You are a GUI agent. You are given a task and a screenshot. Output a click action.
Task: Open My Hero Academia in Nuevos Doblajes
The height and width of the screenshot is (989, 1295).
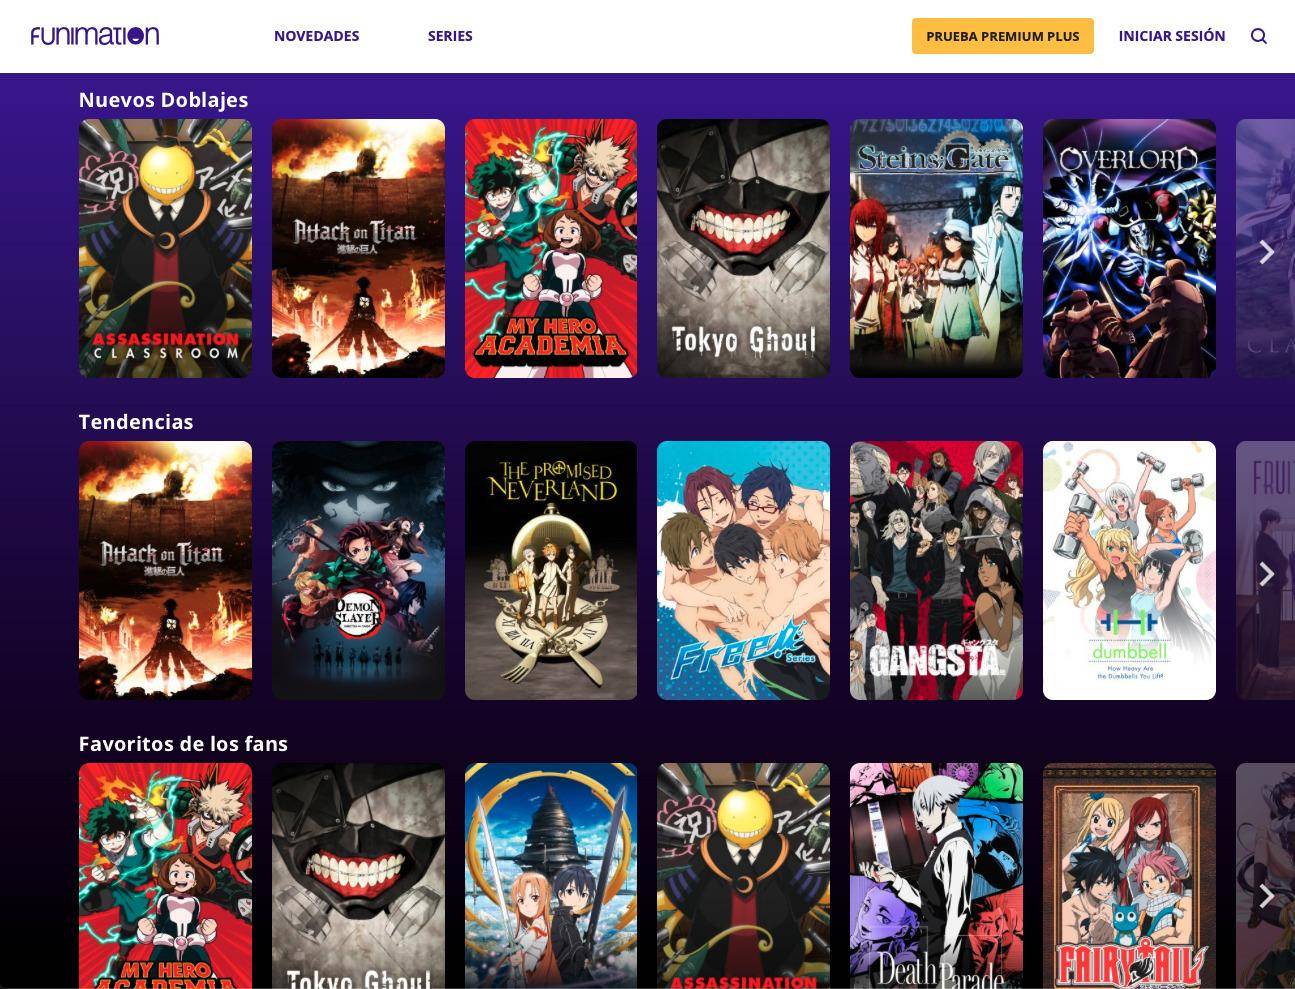pyautogui.click(x=551, y=248)
